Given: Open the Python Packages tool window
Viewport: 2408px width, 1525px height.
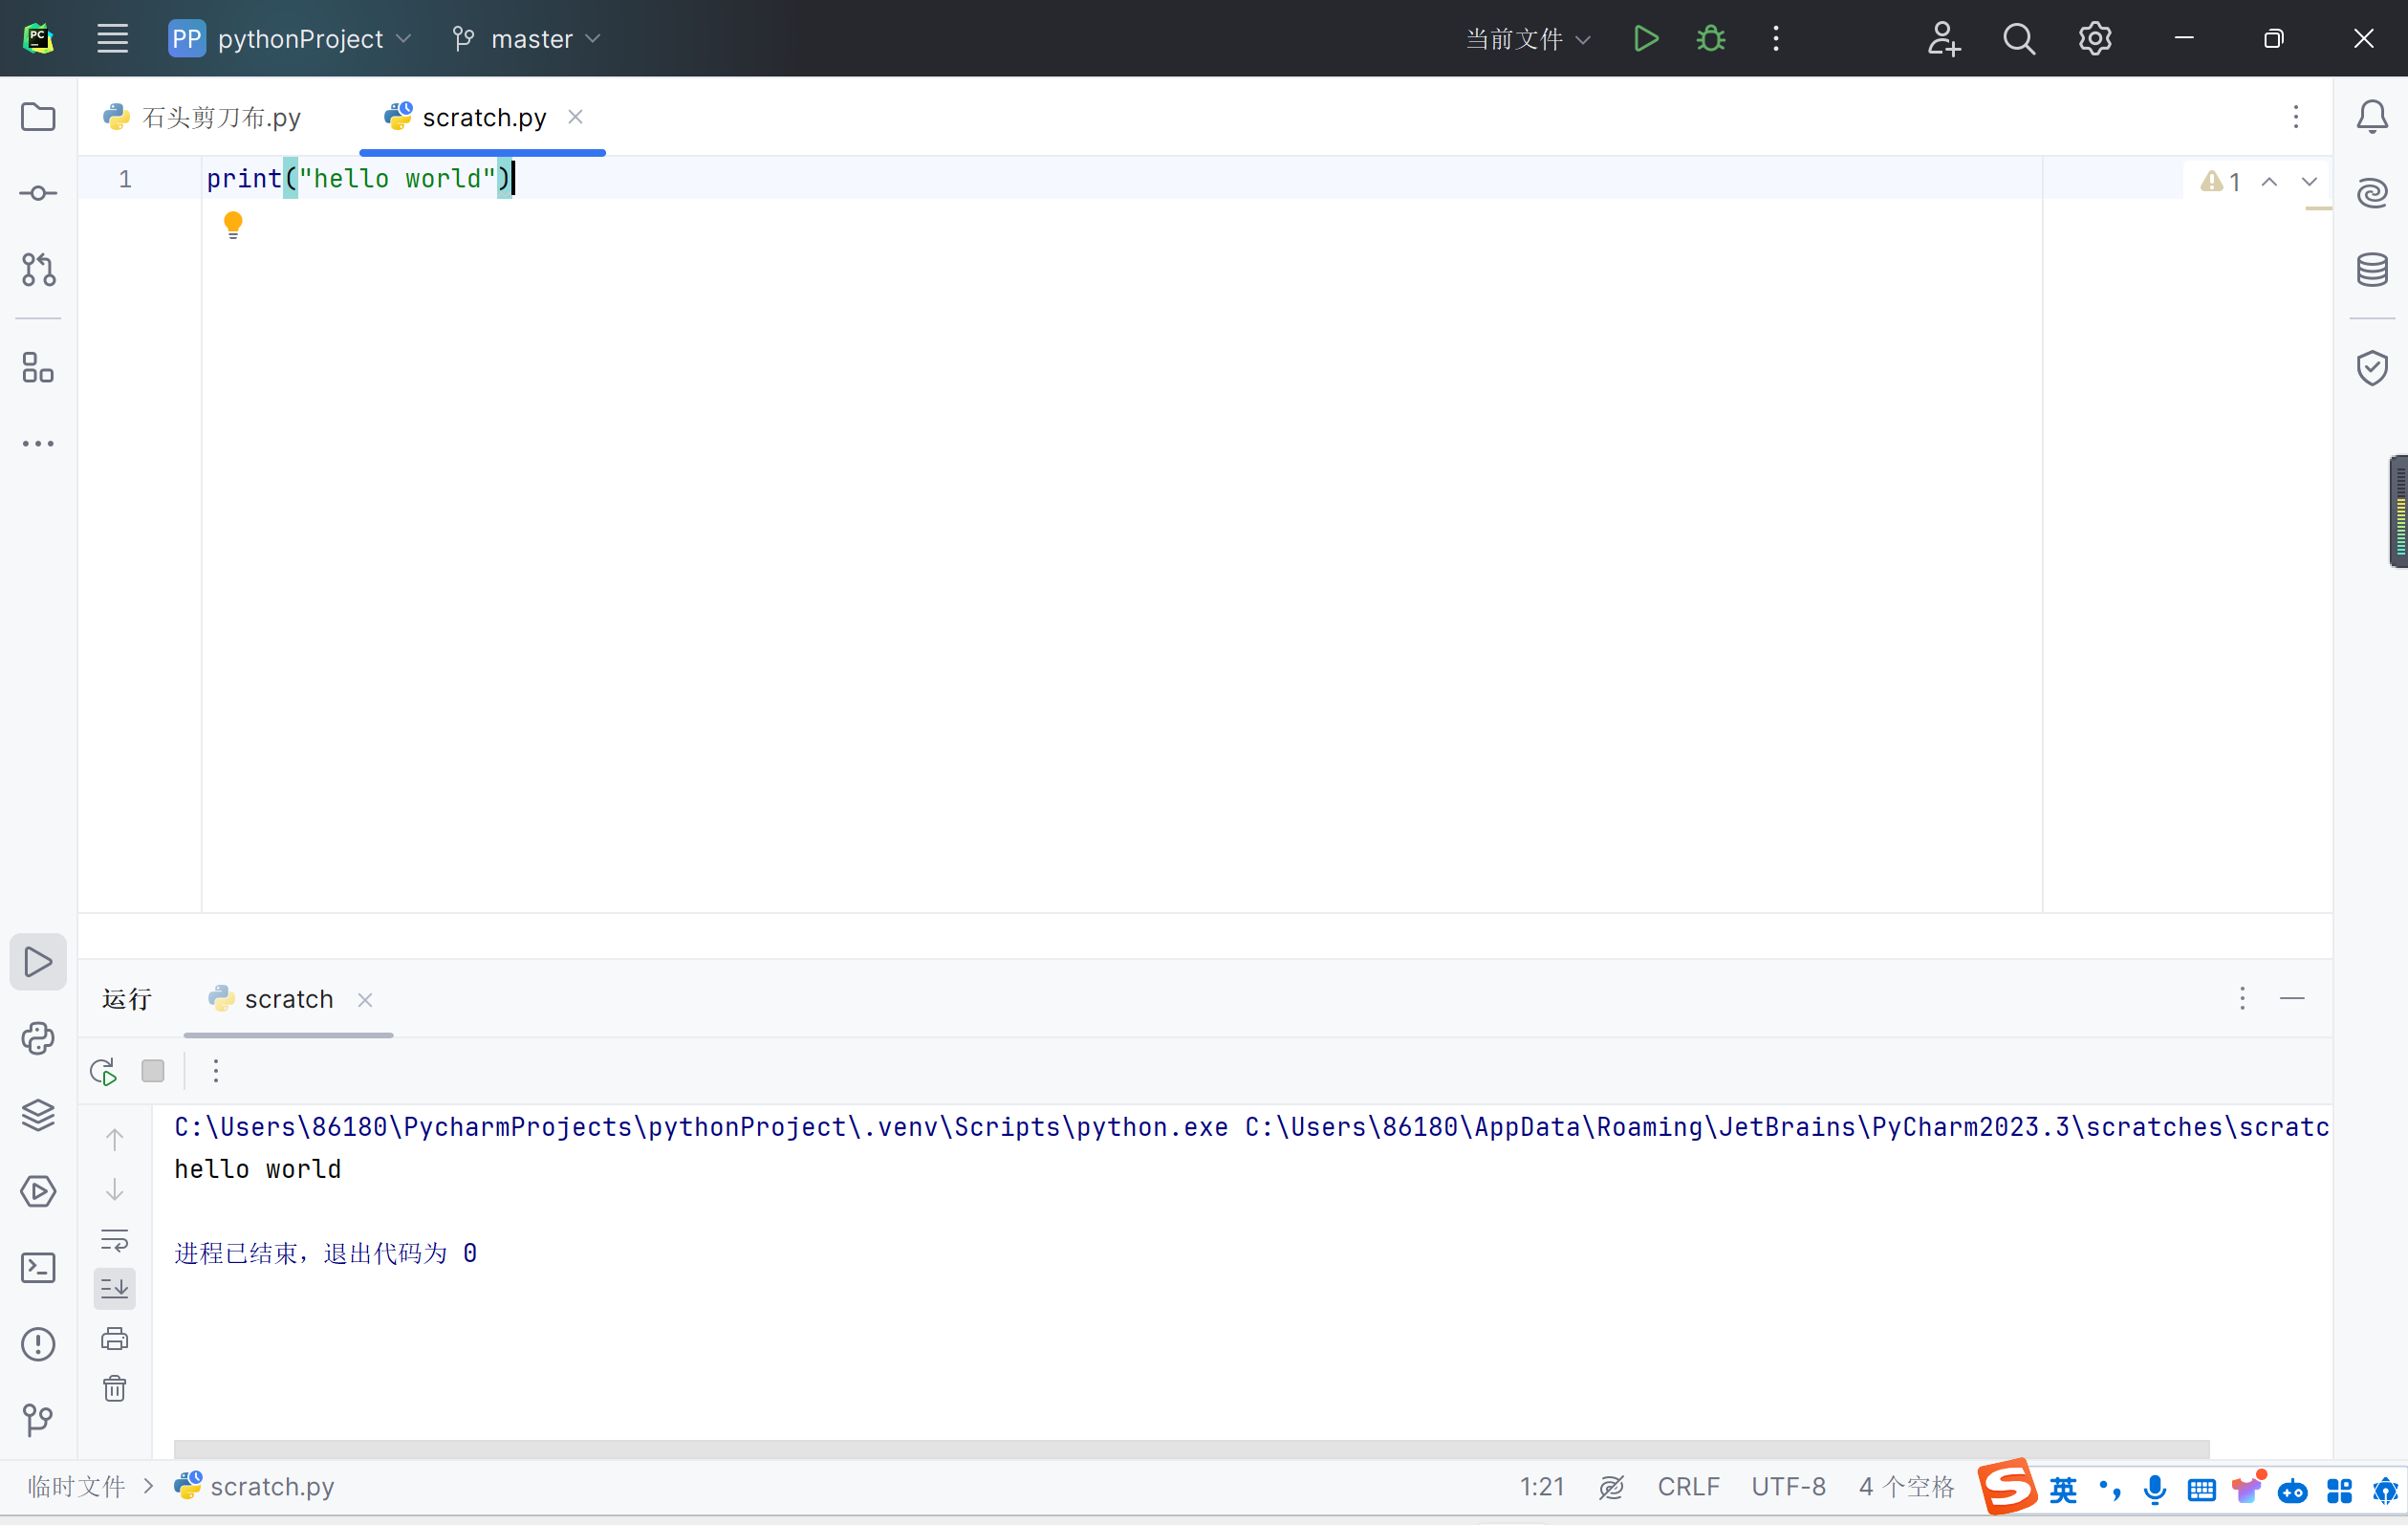Looking at the screenshot, I should (x=38, y=1114).
